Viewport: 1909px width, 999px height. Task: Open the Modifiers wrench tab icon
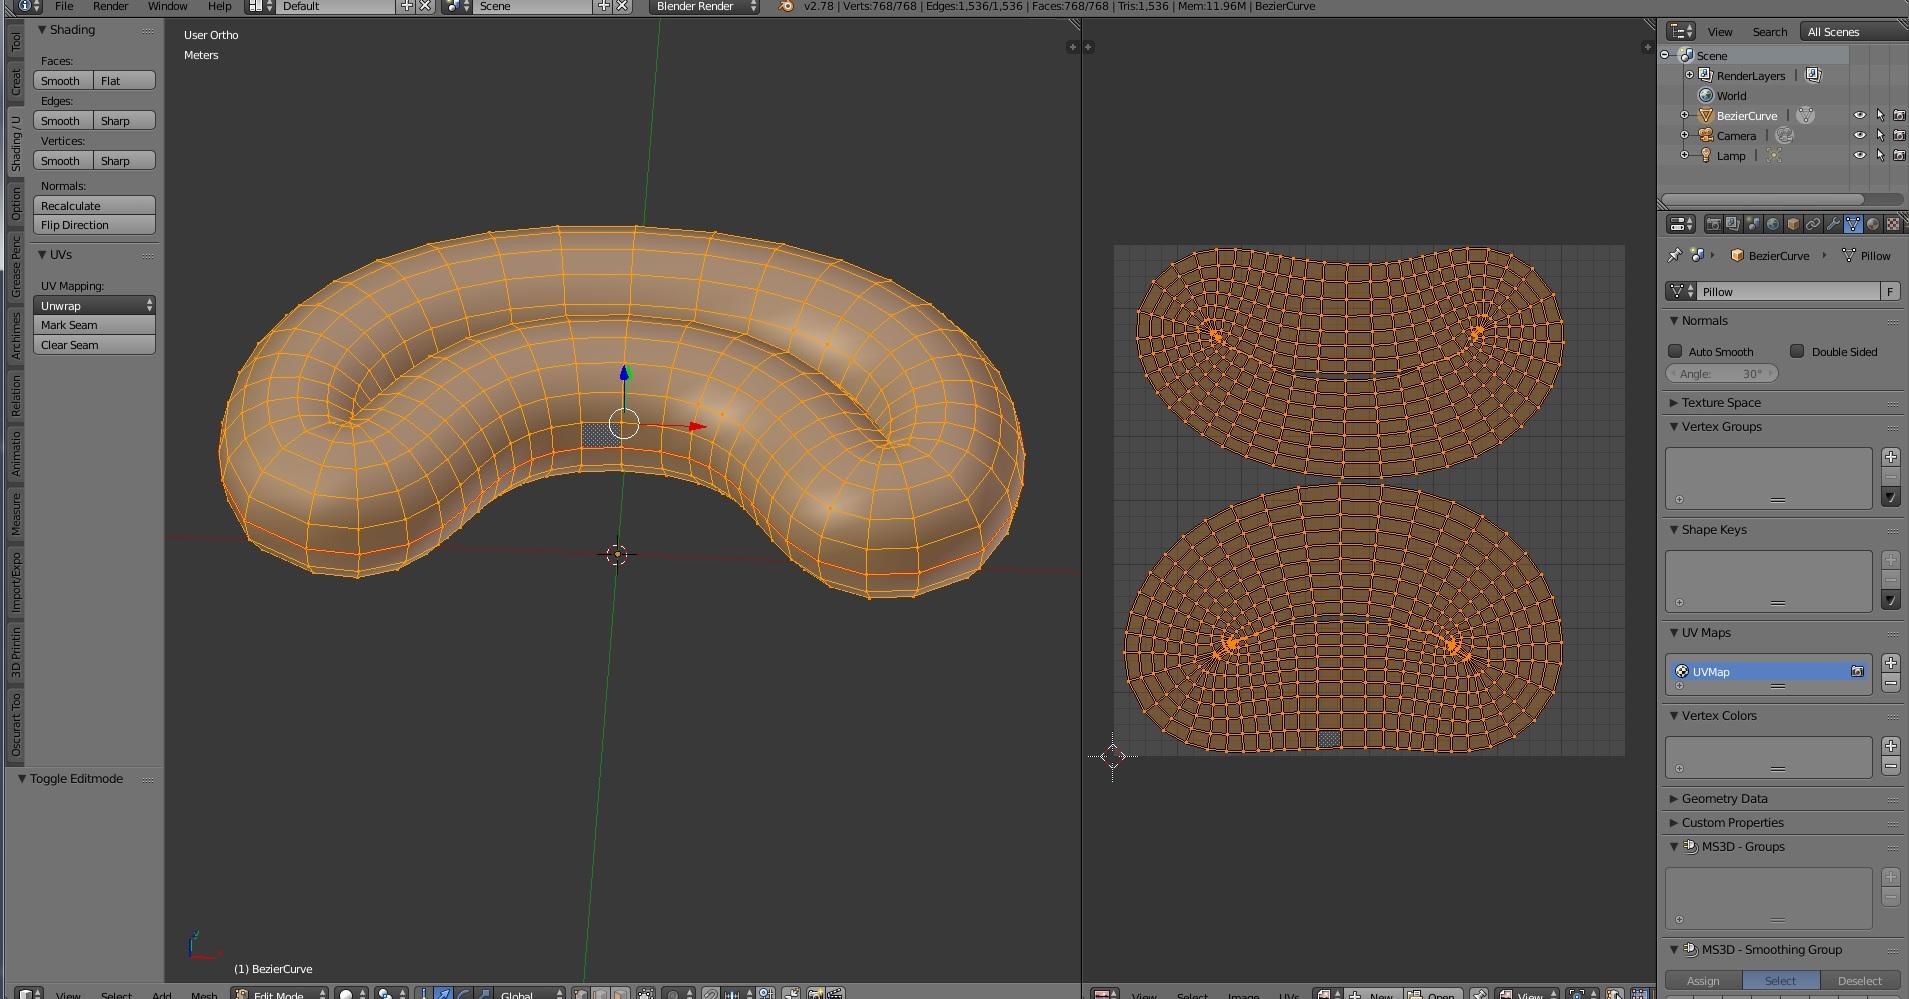point(1833,224)
